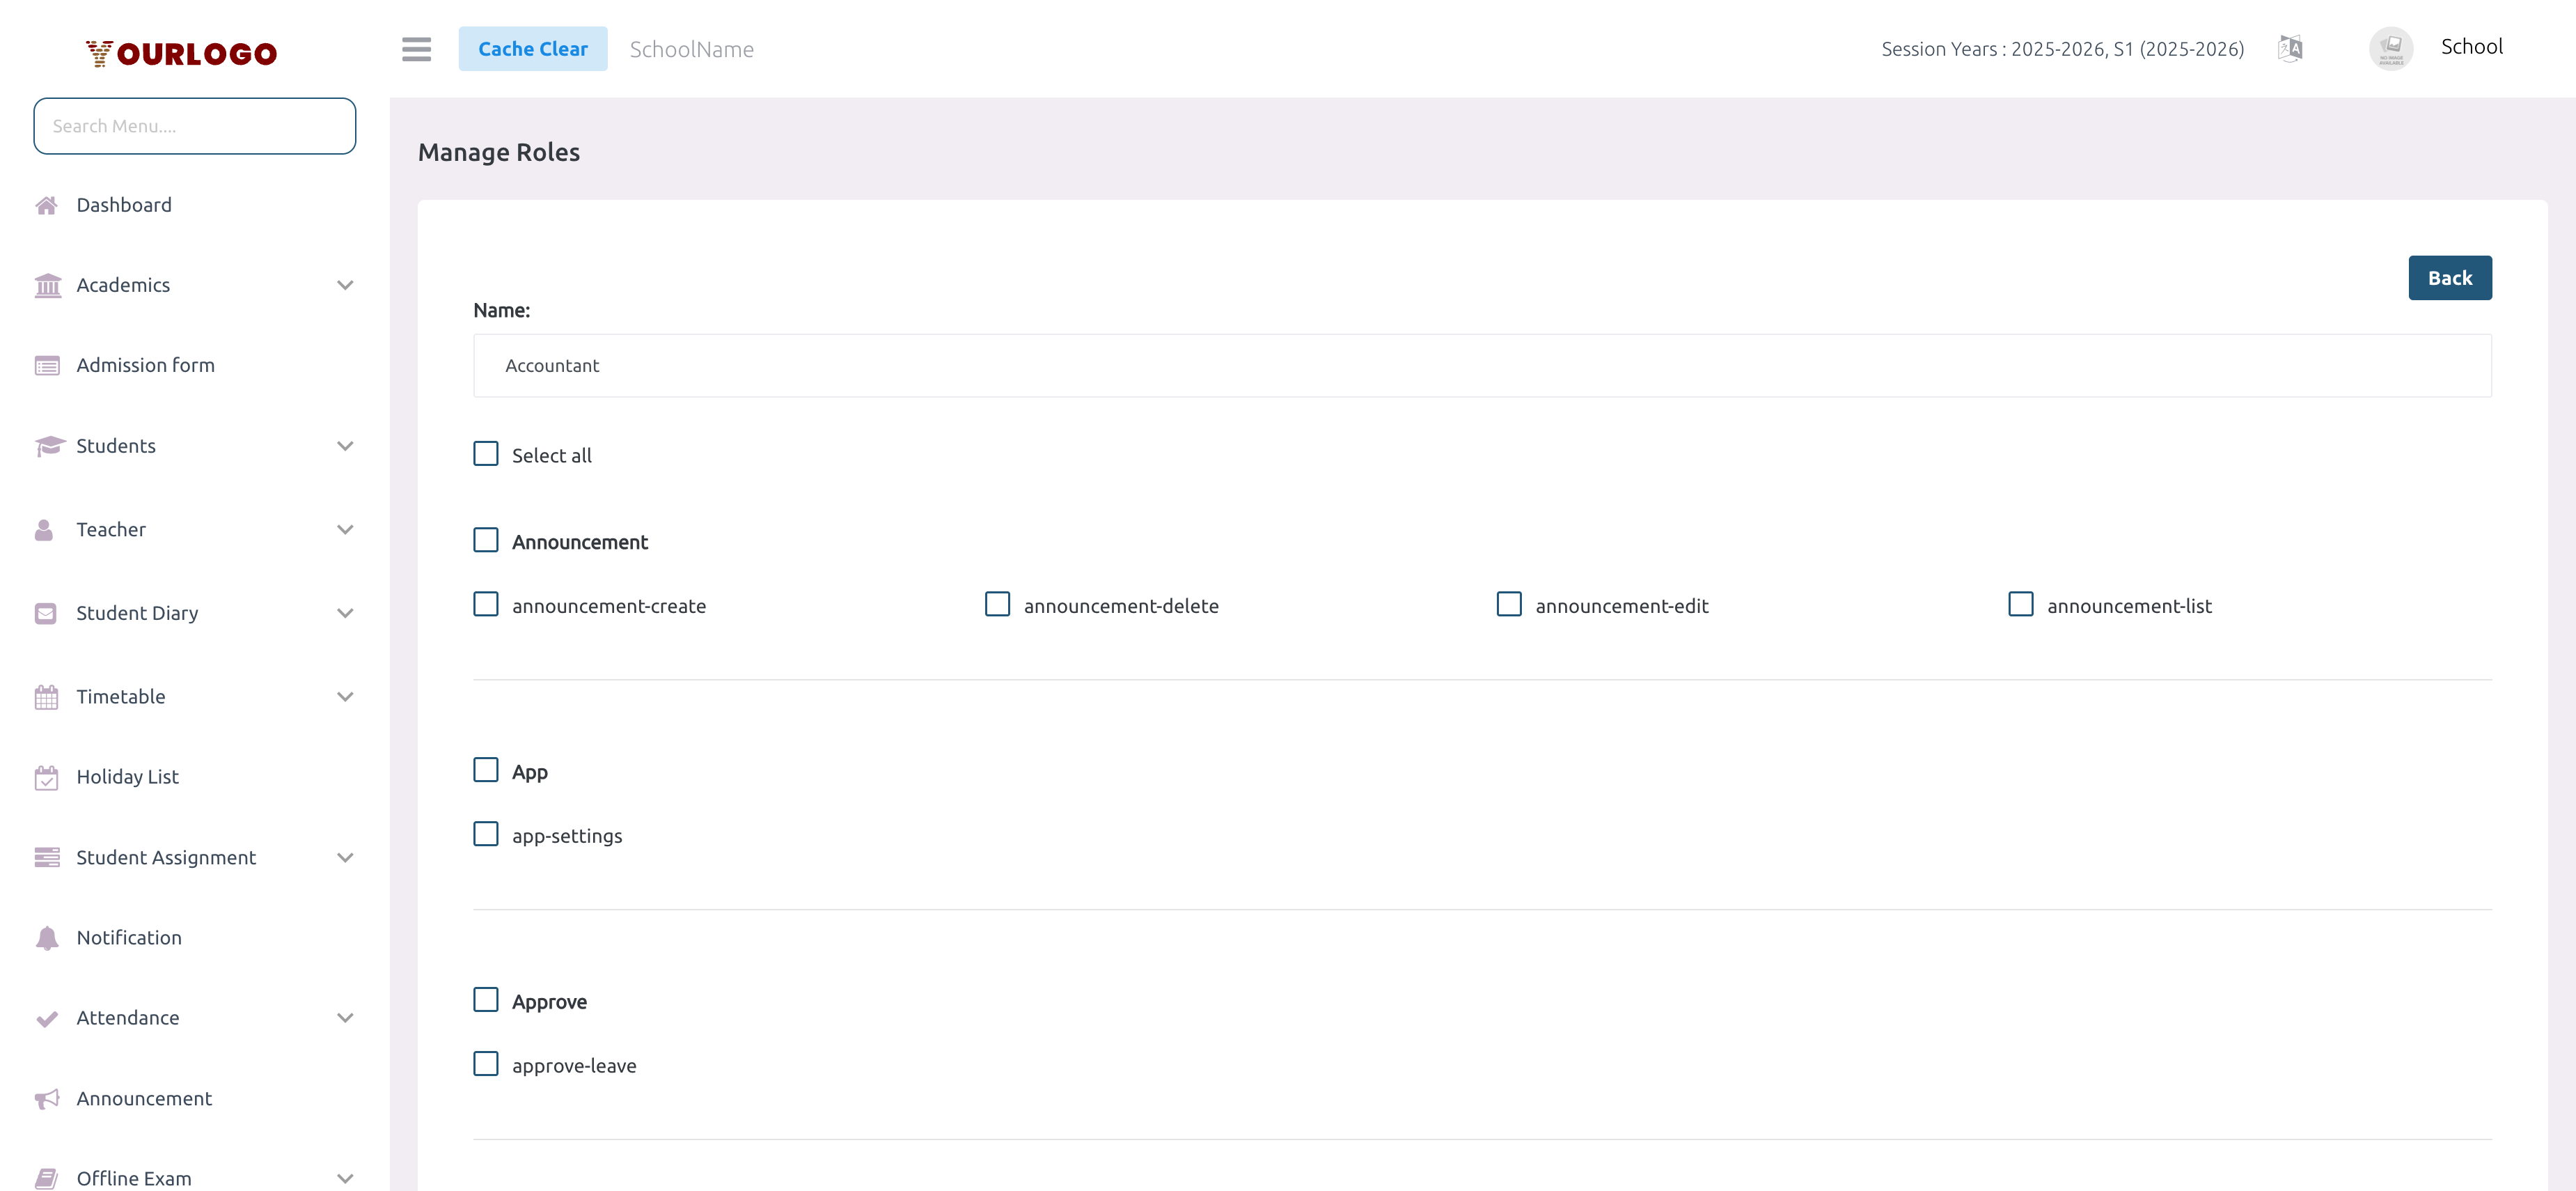Enable the approve-leave permission

tap(486, 1063)
